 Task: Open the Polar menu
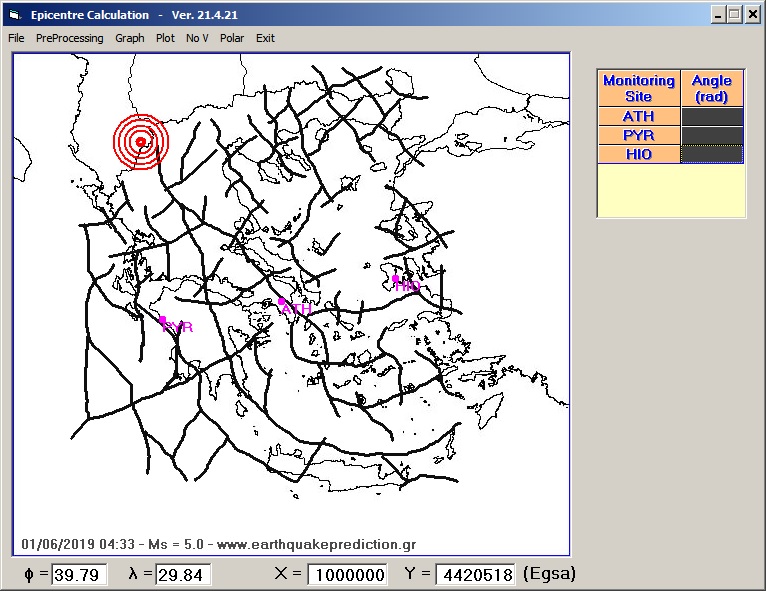[232, 38]
